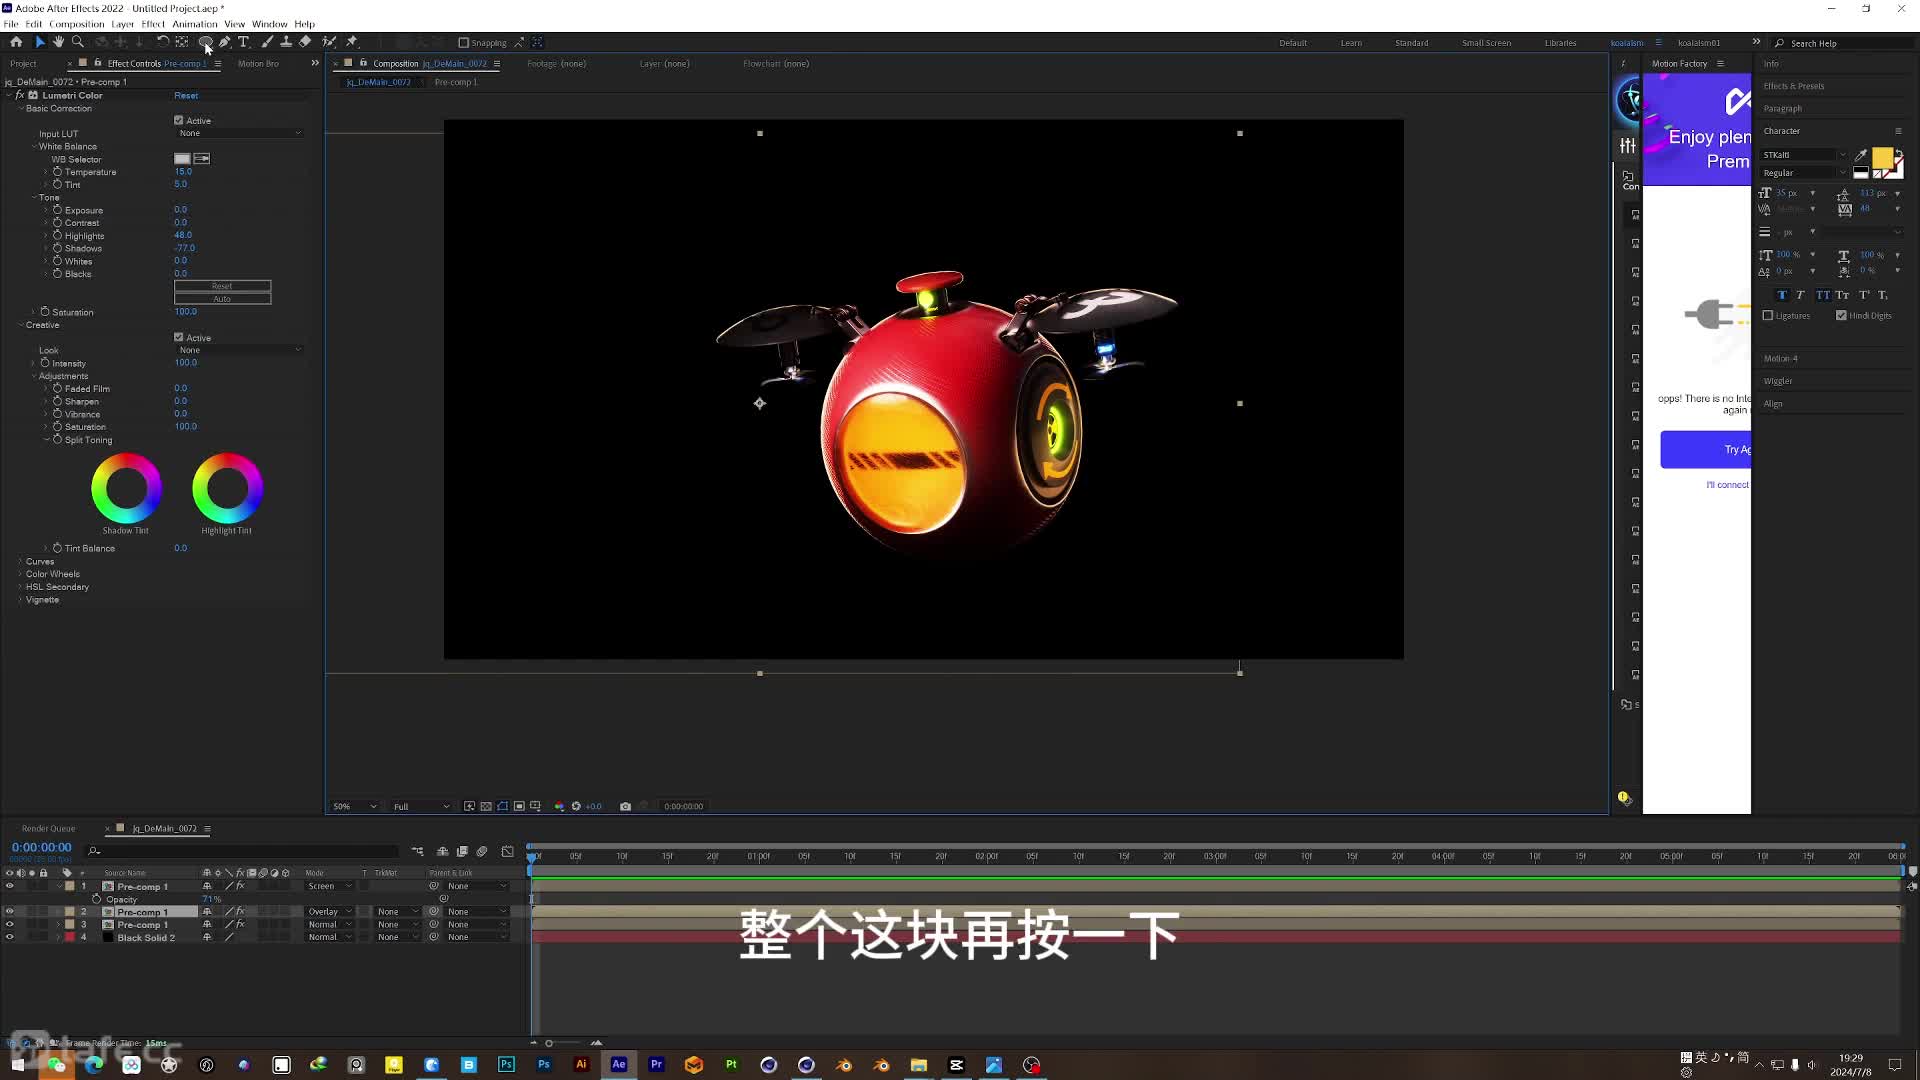This screenshot has width=1920, height=1080.
Task: Expand the Vignette section
Action: click(x=20, y=600)
